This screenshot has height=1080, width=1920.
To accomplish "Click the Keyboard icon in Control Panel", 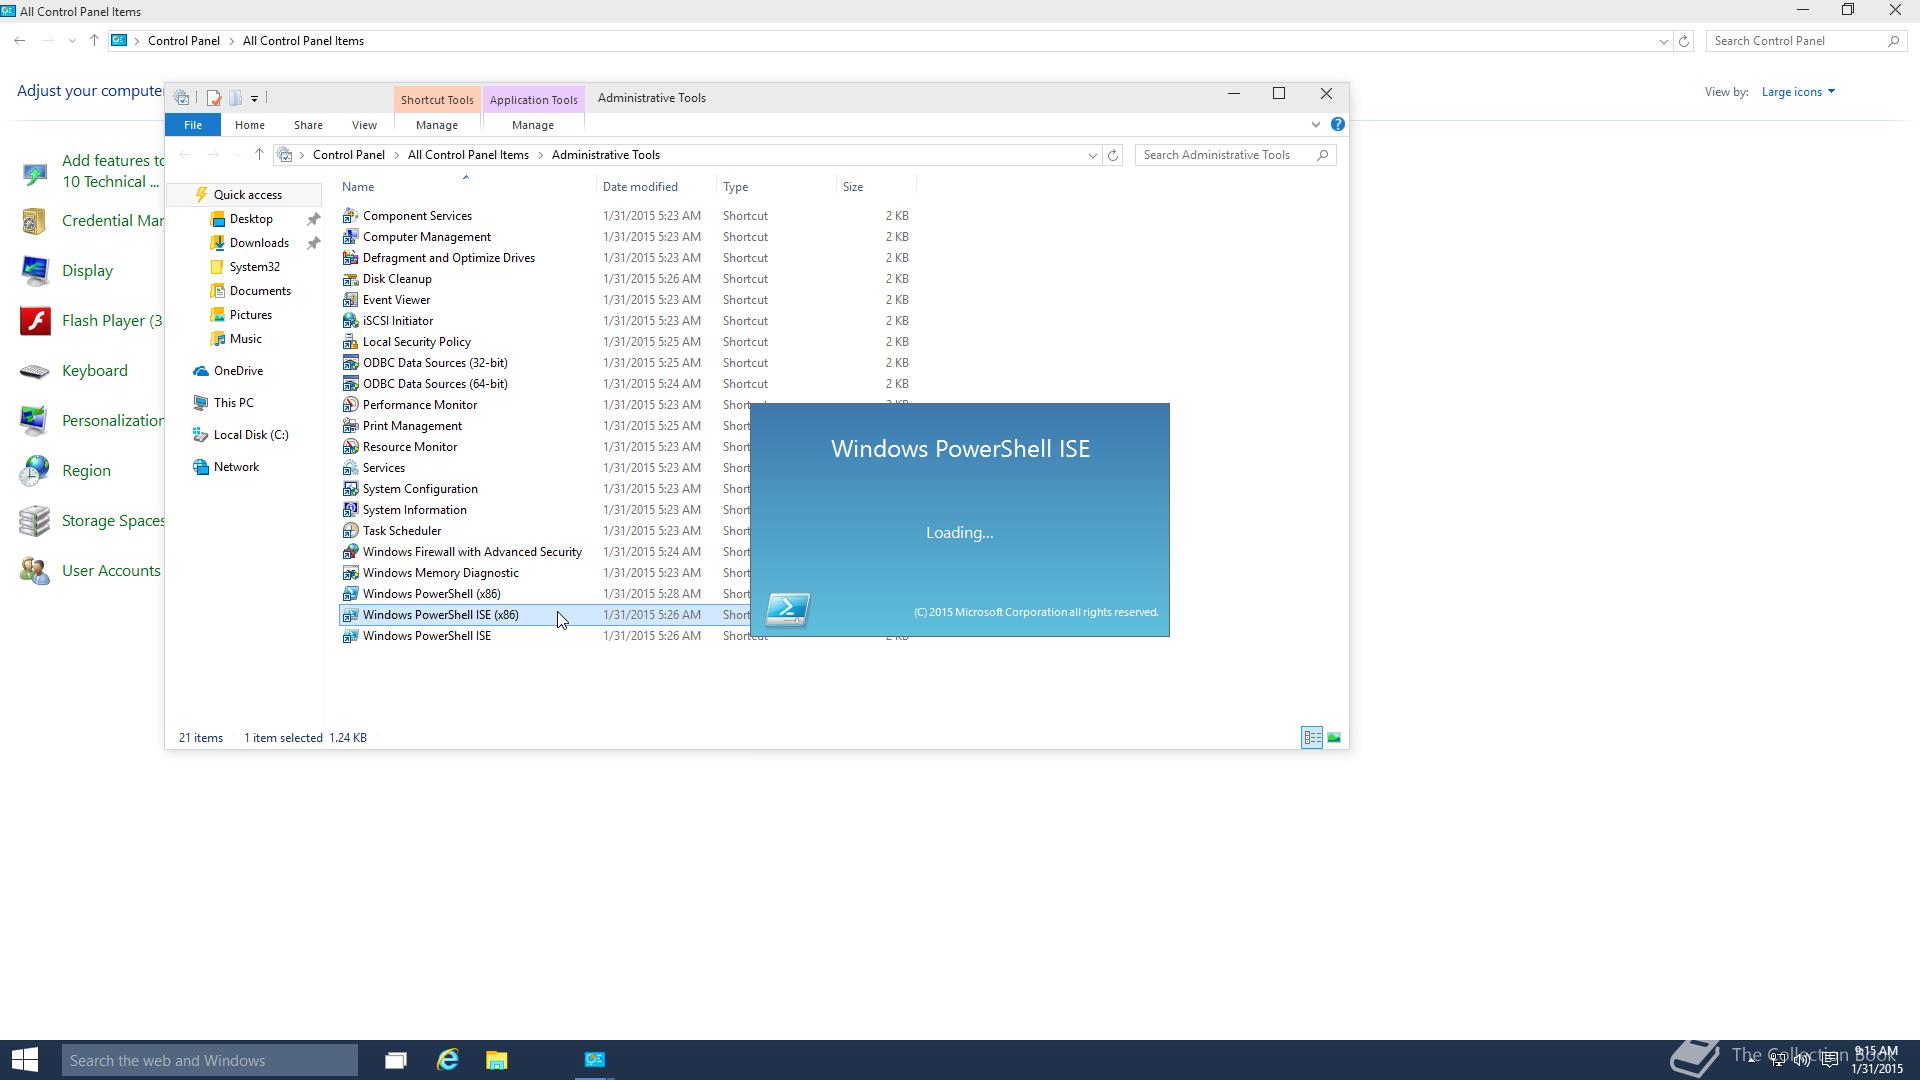I will [x=35, y=371].
